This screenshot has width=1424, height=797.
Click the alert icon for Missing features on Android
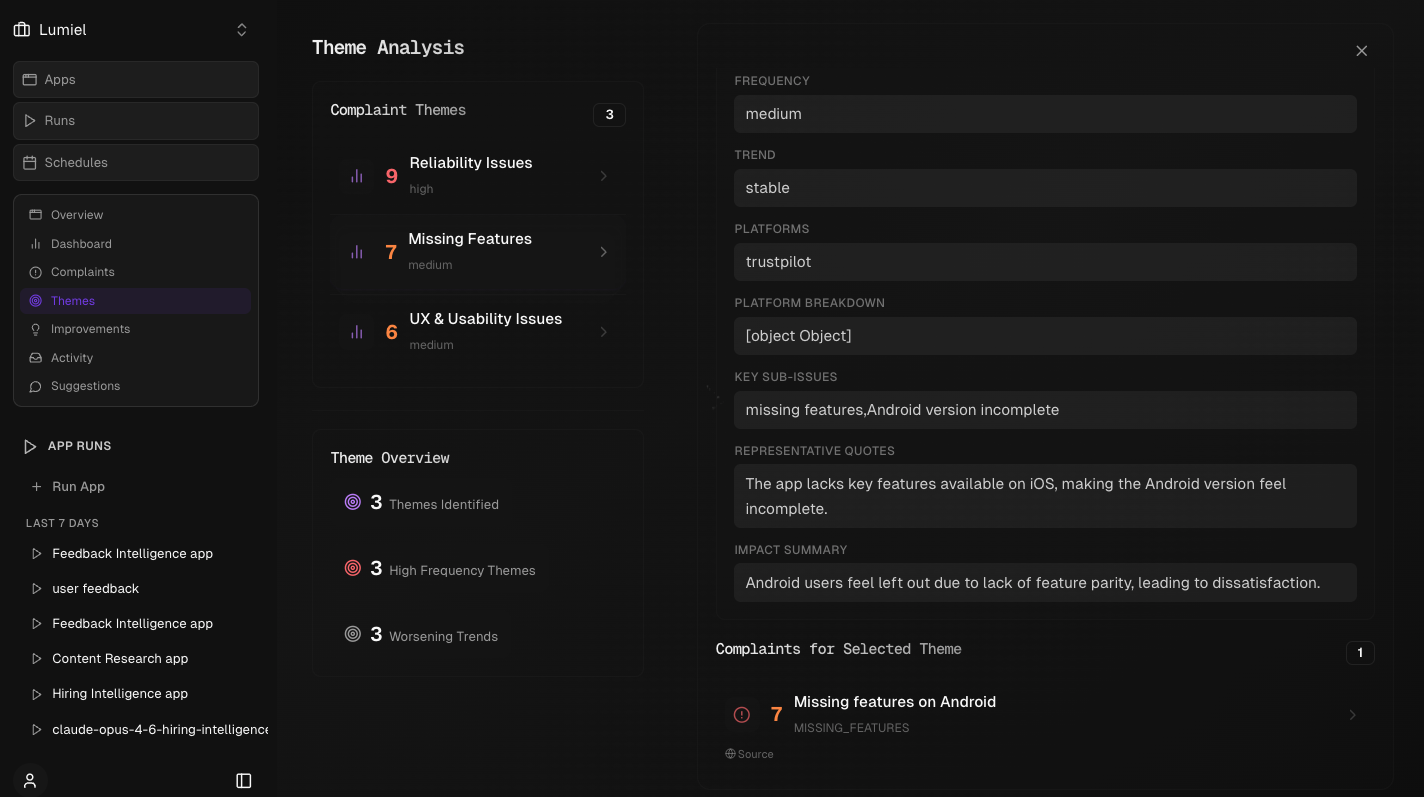point(742,714)
